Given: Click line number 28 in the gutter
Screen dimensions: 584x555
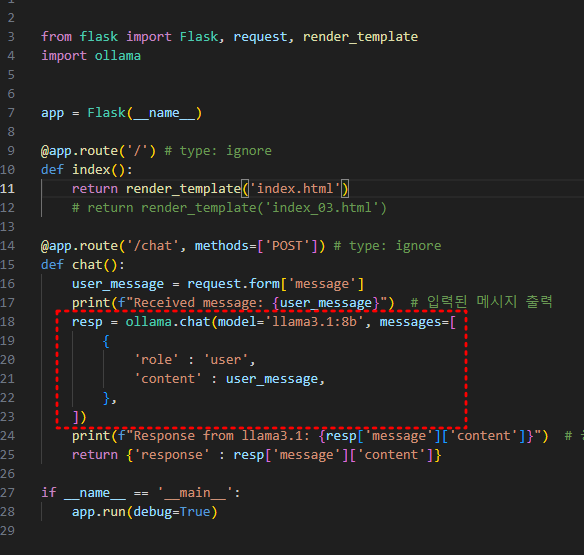Looking at the screenshot, I should (x=8, y=511).
